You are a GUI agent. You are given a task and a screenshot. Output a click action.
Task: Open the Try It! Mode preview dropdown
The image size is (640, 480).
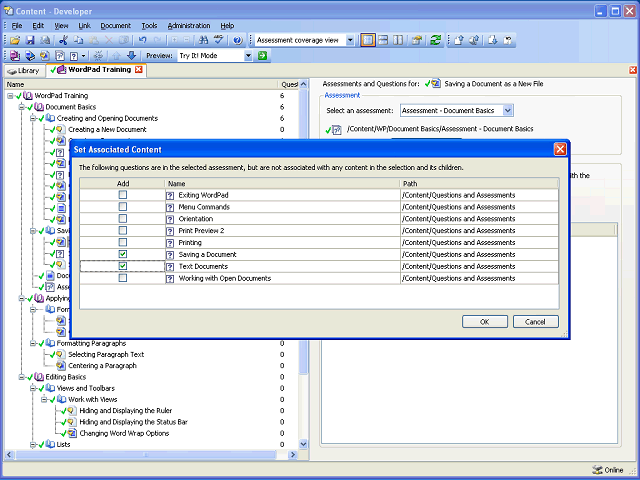(x=247, y=56)
